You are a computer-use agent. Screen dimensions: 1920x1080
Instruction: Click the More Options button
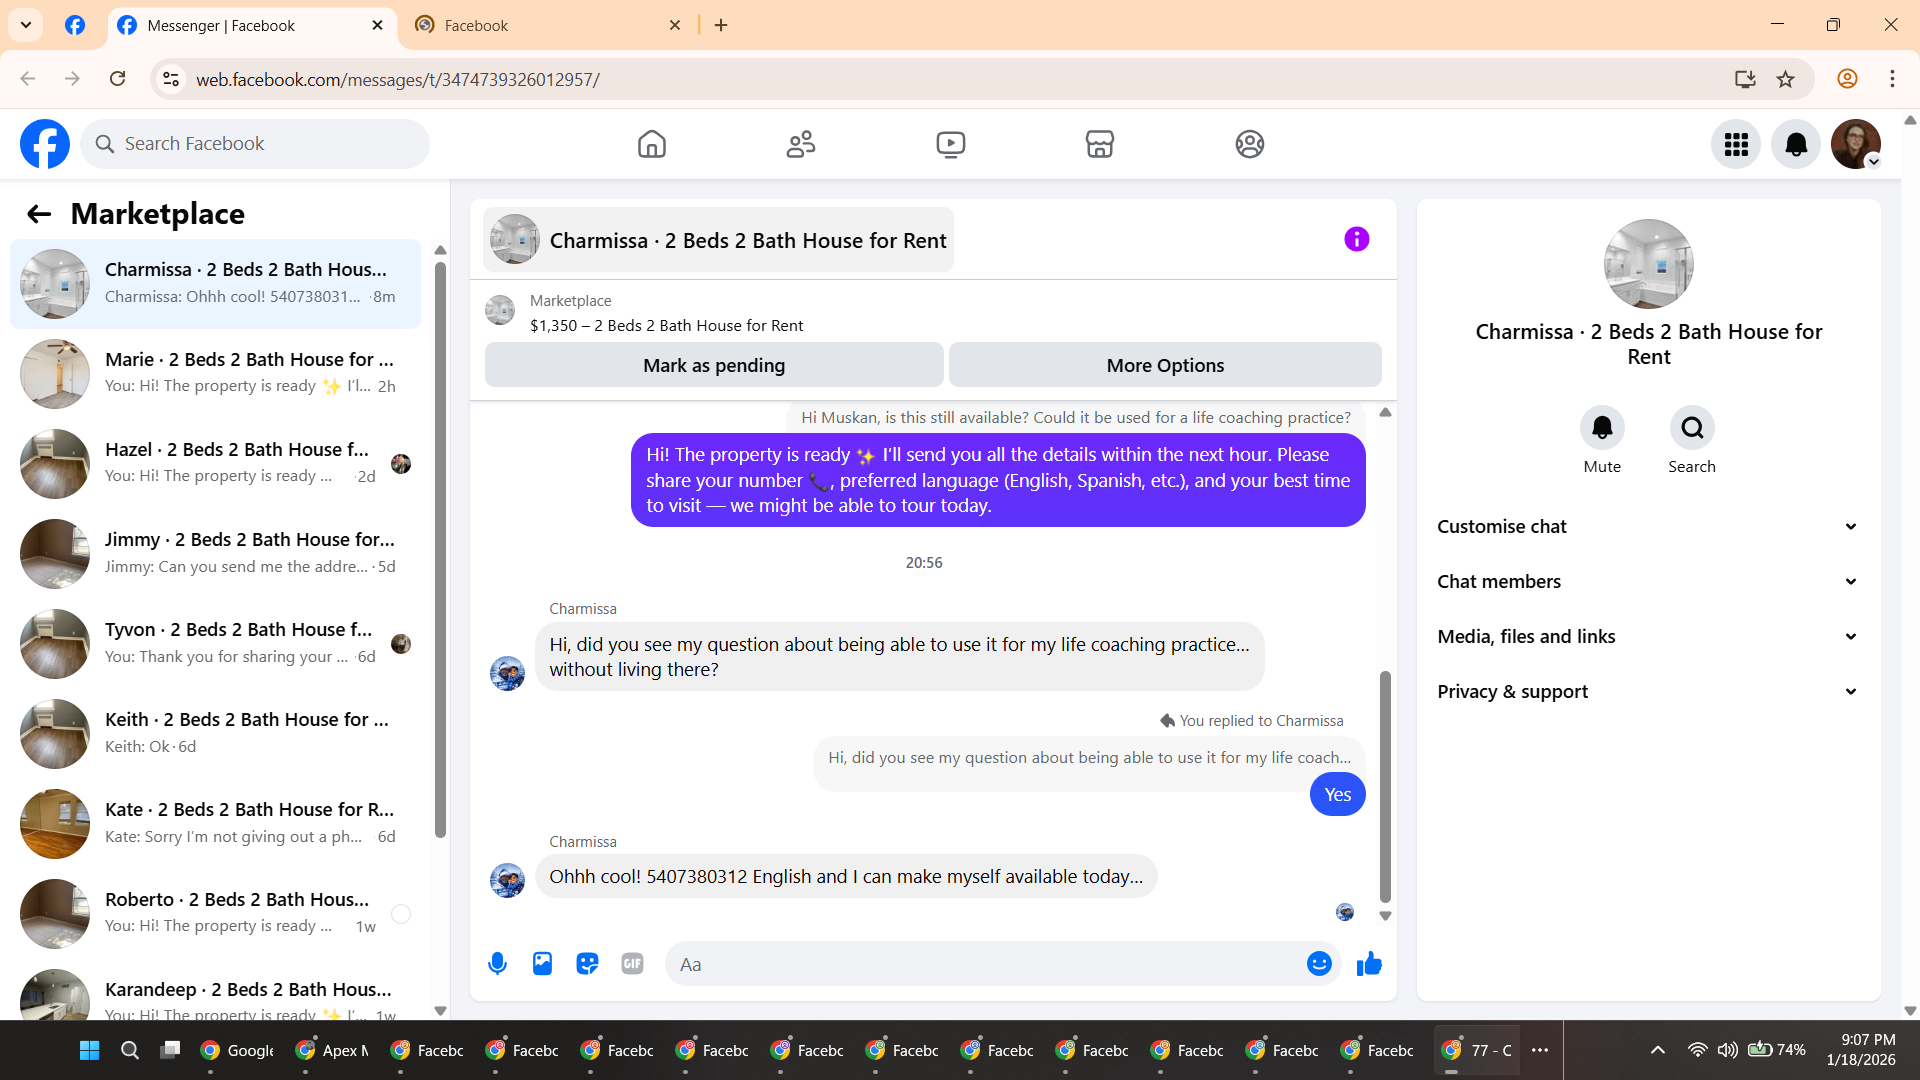(1165, 366)
